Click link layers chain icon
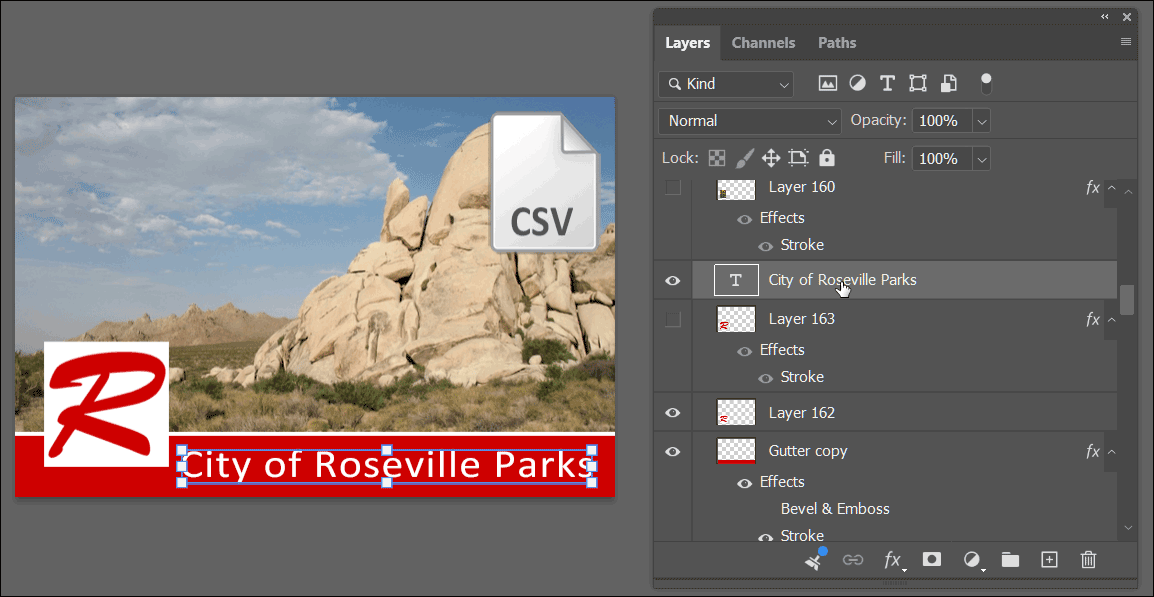 pos(853,560)
